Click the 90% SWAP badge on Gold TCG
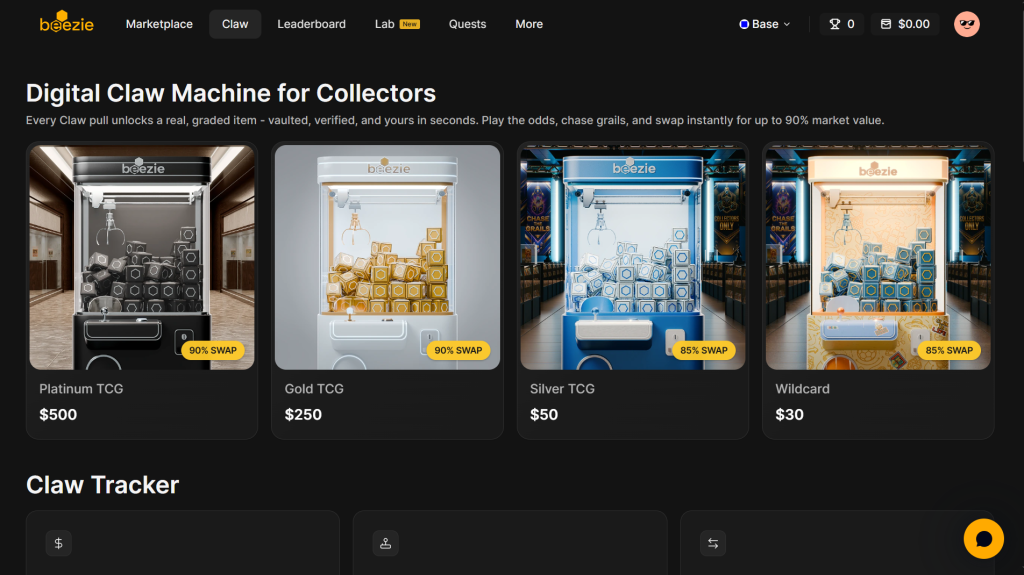 click(x=458, y=350)
